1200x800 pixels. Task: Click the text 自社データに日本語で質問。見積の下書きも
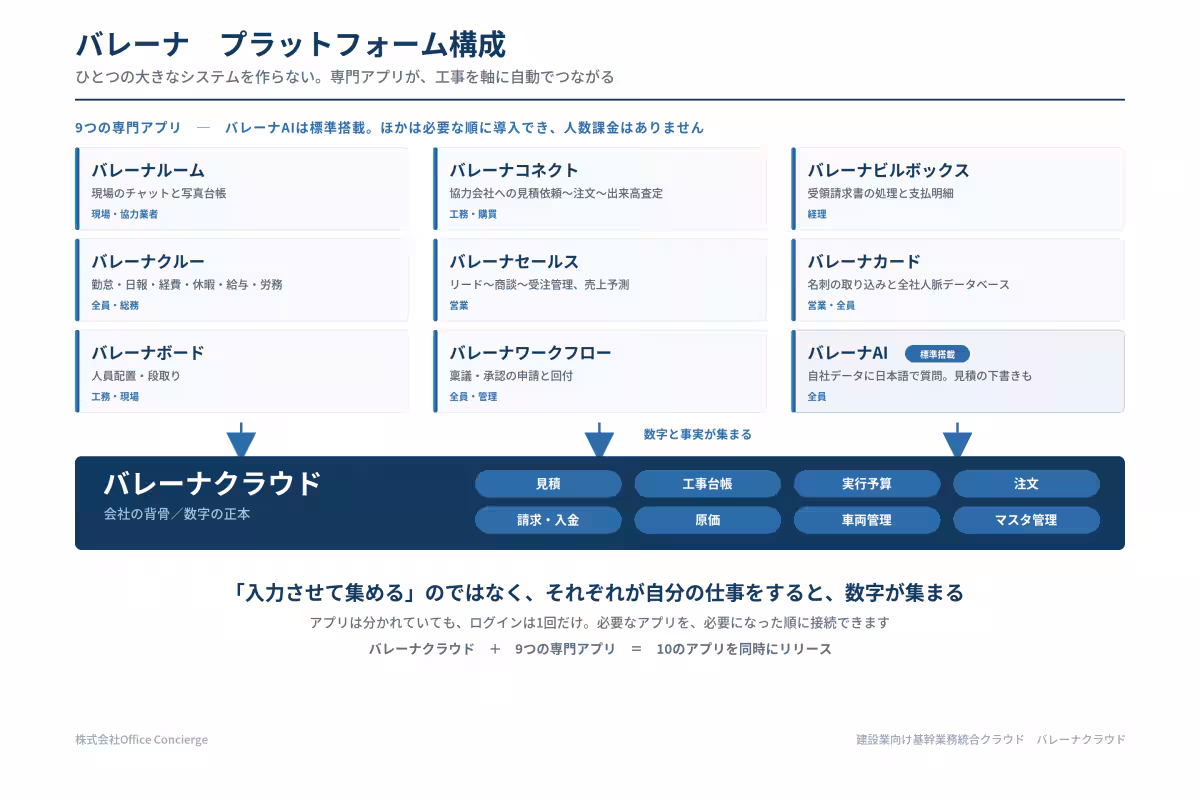[919, 376]
